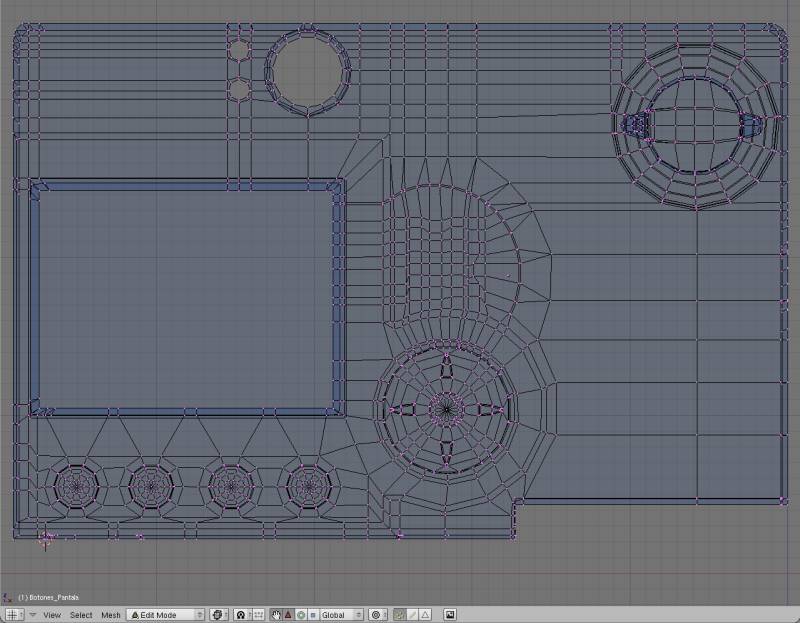Viewport: 800px width, 623px height.
Task: Open the Global orientation dropdown
Action: pyautogui.click(x=341, y=615)
